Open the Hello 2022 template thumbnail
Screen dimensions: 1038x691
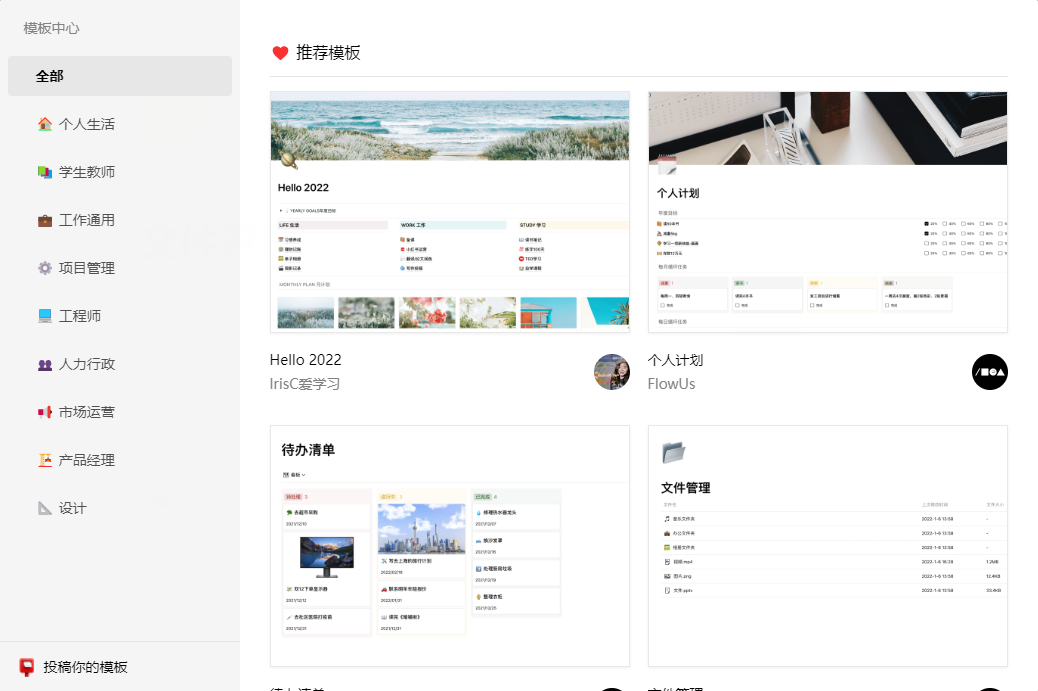point(449,209)
